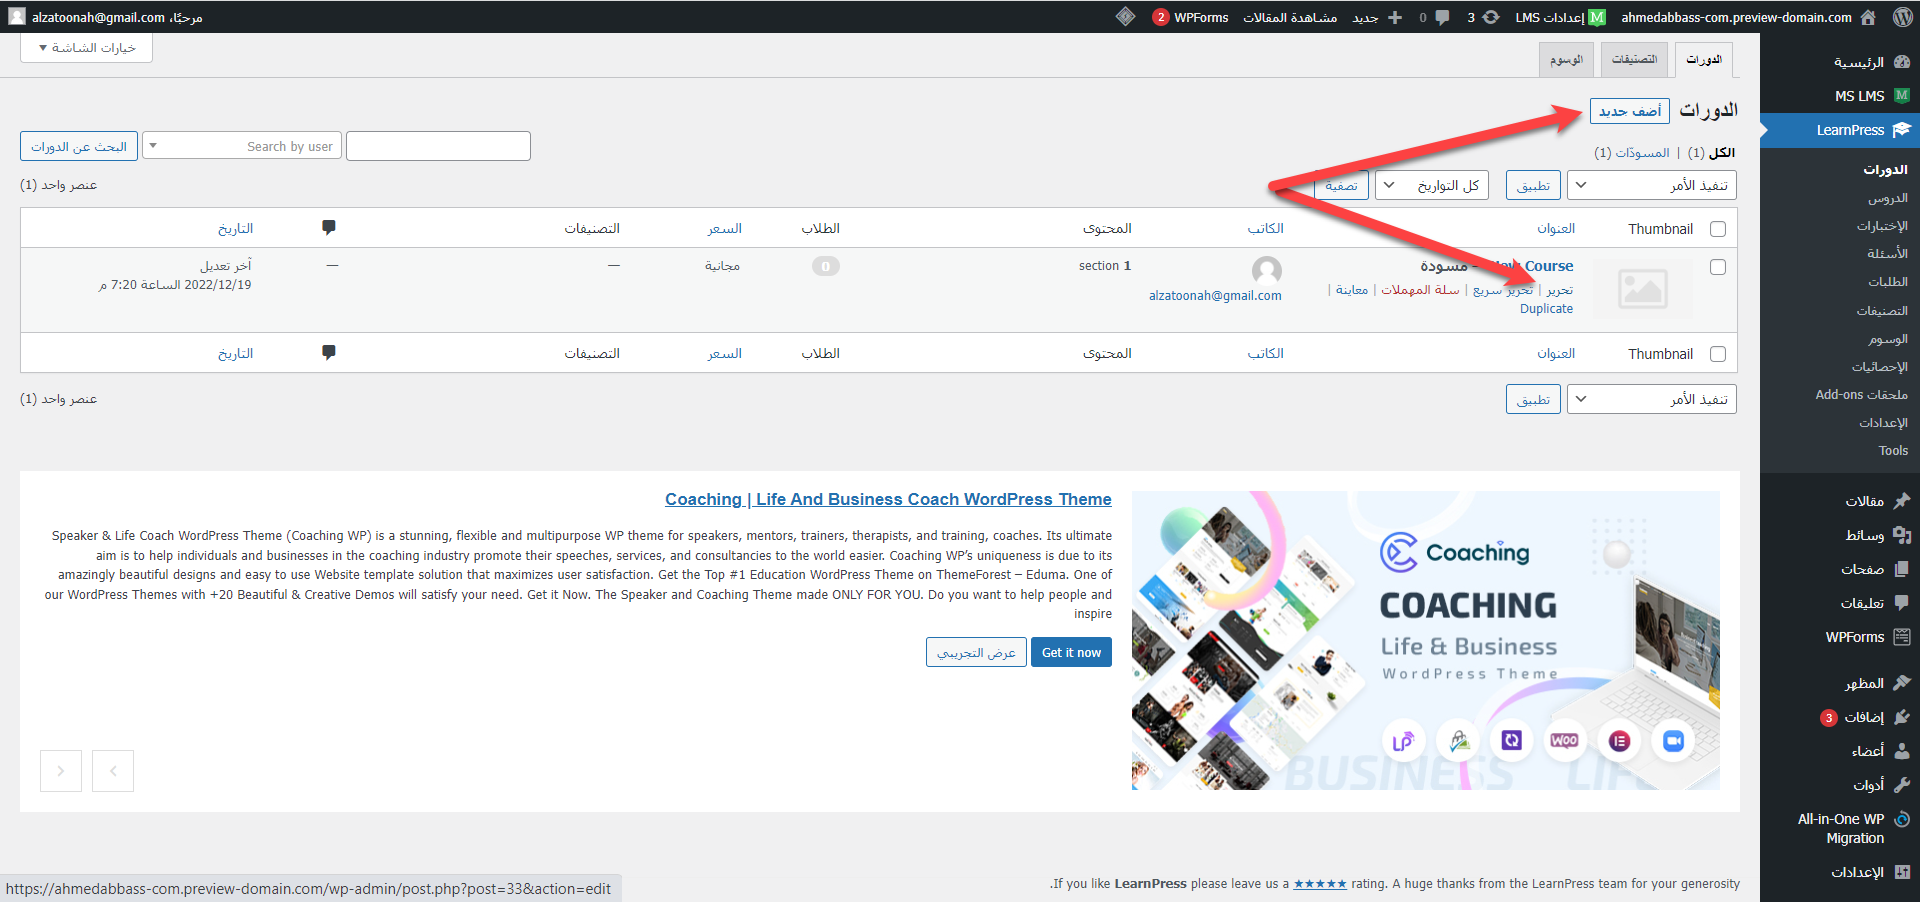Open the WPForms sidebar icon

[x=1902, y=637]
